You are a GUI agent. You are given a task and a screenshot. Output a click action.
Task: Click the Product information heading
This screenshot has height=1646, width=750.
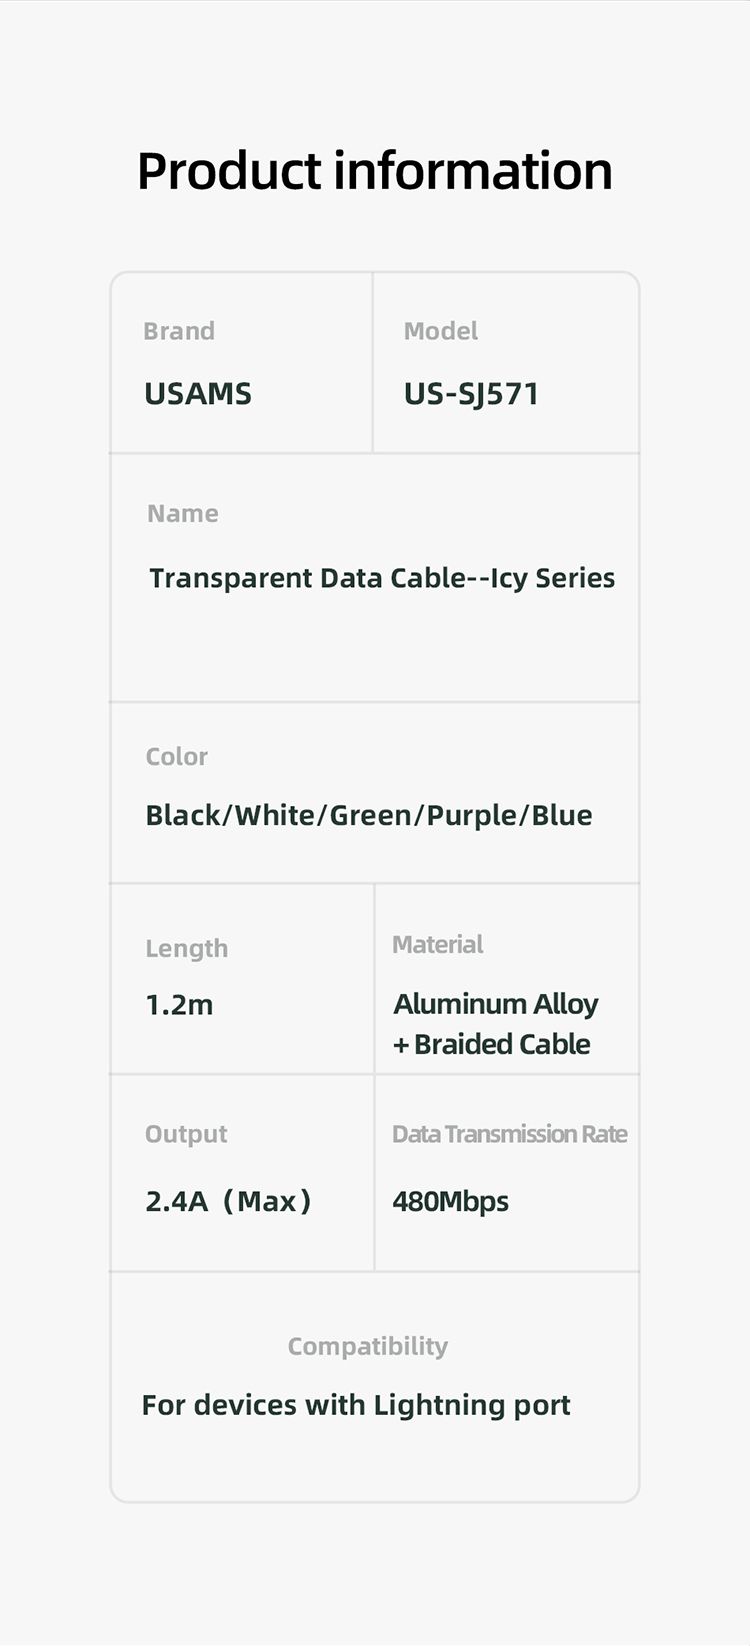pyautogui.click(x=375, y=170)
